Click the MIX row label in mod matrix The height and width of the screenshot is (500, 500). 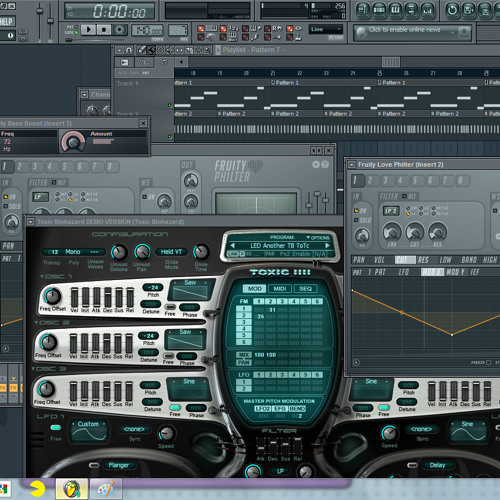pyautogui.click(x=244, y=355)
